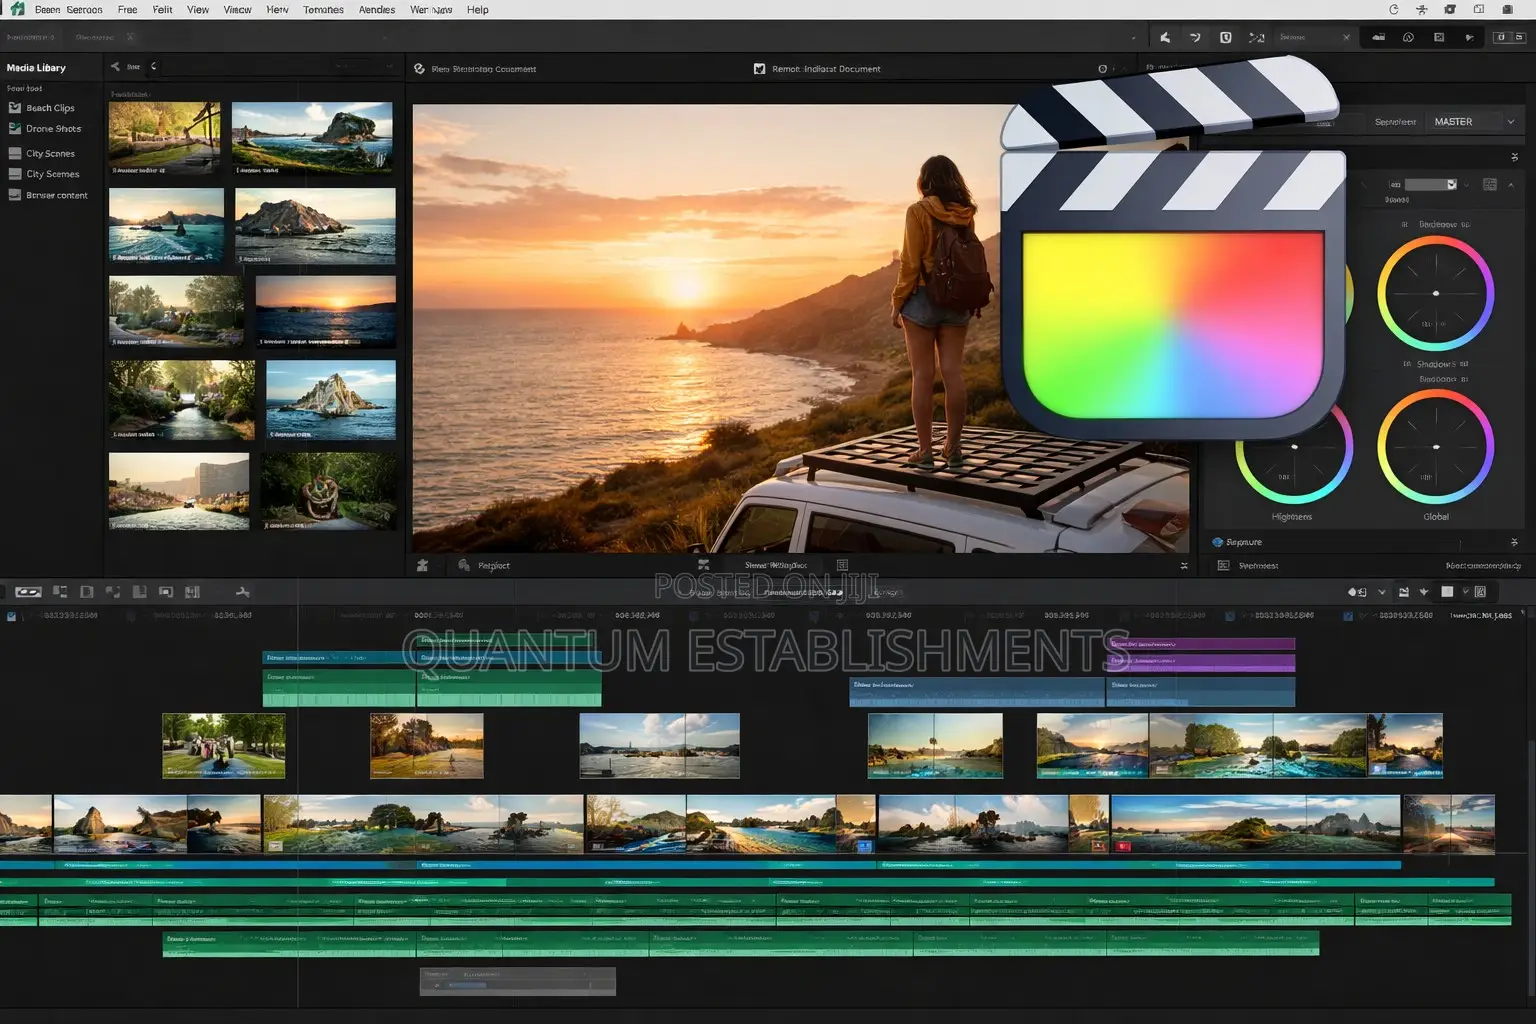The height and width of the screenshot is (1024, 1536).
Task: Click the expand icon at the viewer's bottom-right corner
Action: tap(1184, 566)
